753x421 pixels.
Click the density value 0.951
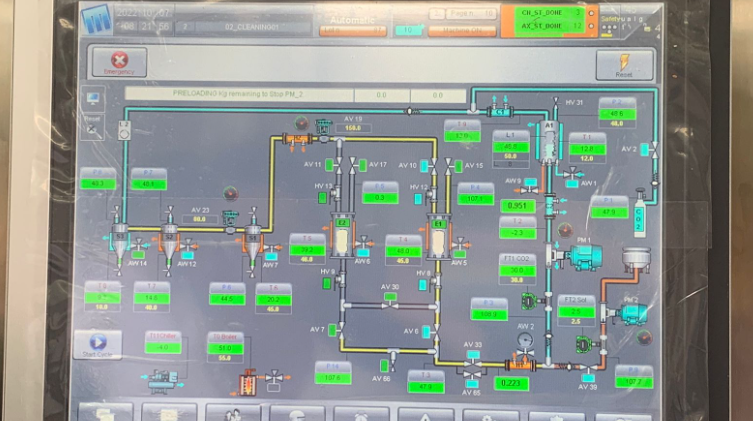point(518,206)
